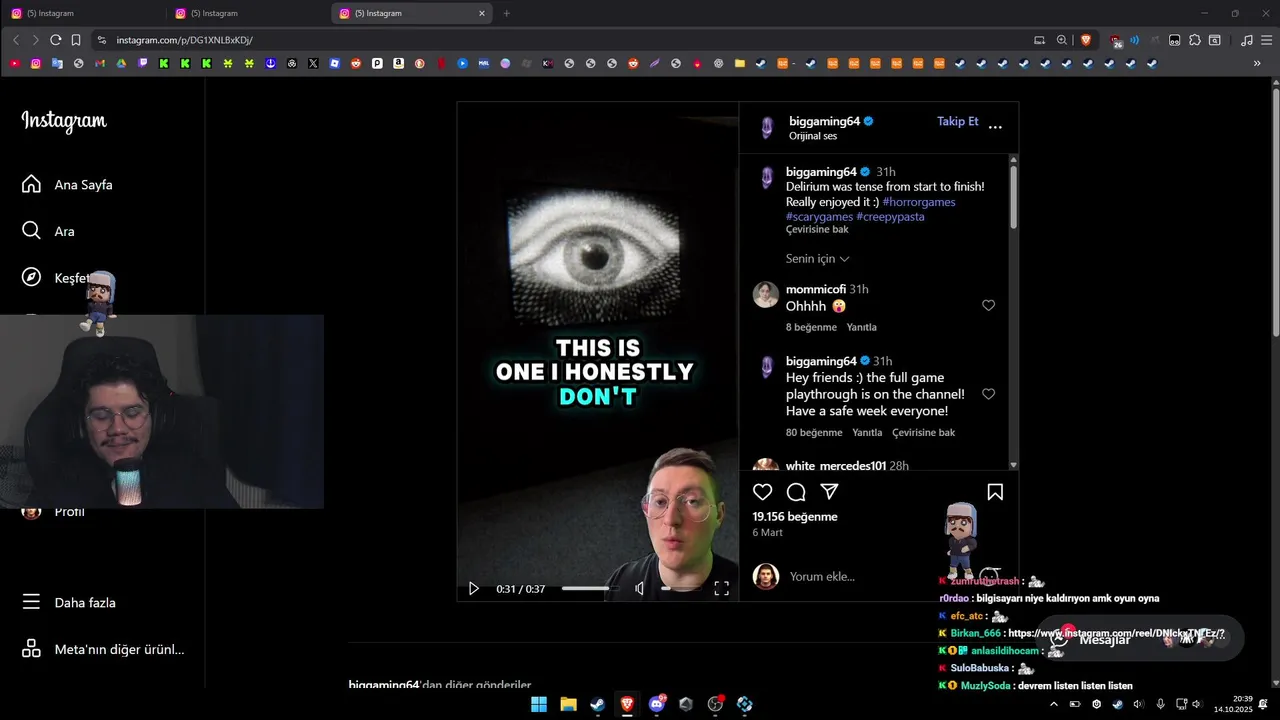The width and height of the screenshot is (1280, 720).
Task: Show more bookmarks chevron
Action: [1257, 63]
